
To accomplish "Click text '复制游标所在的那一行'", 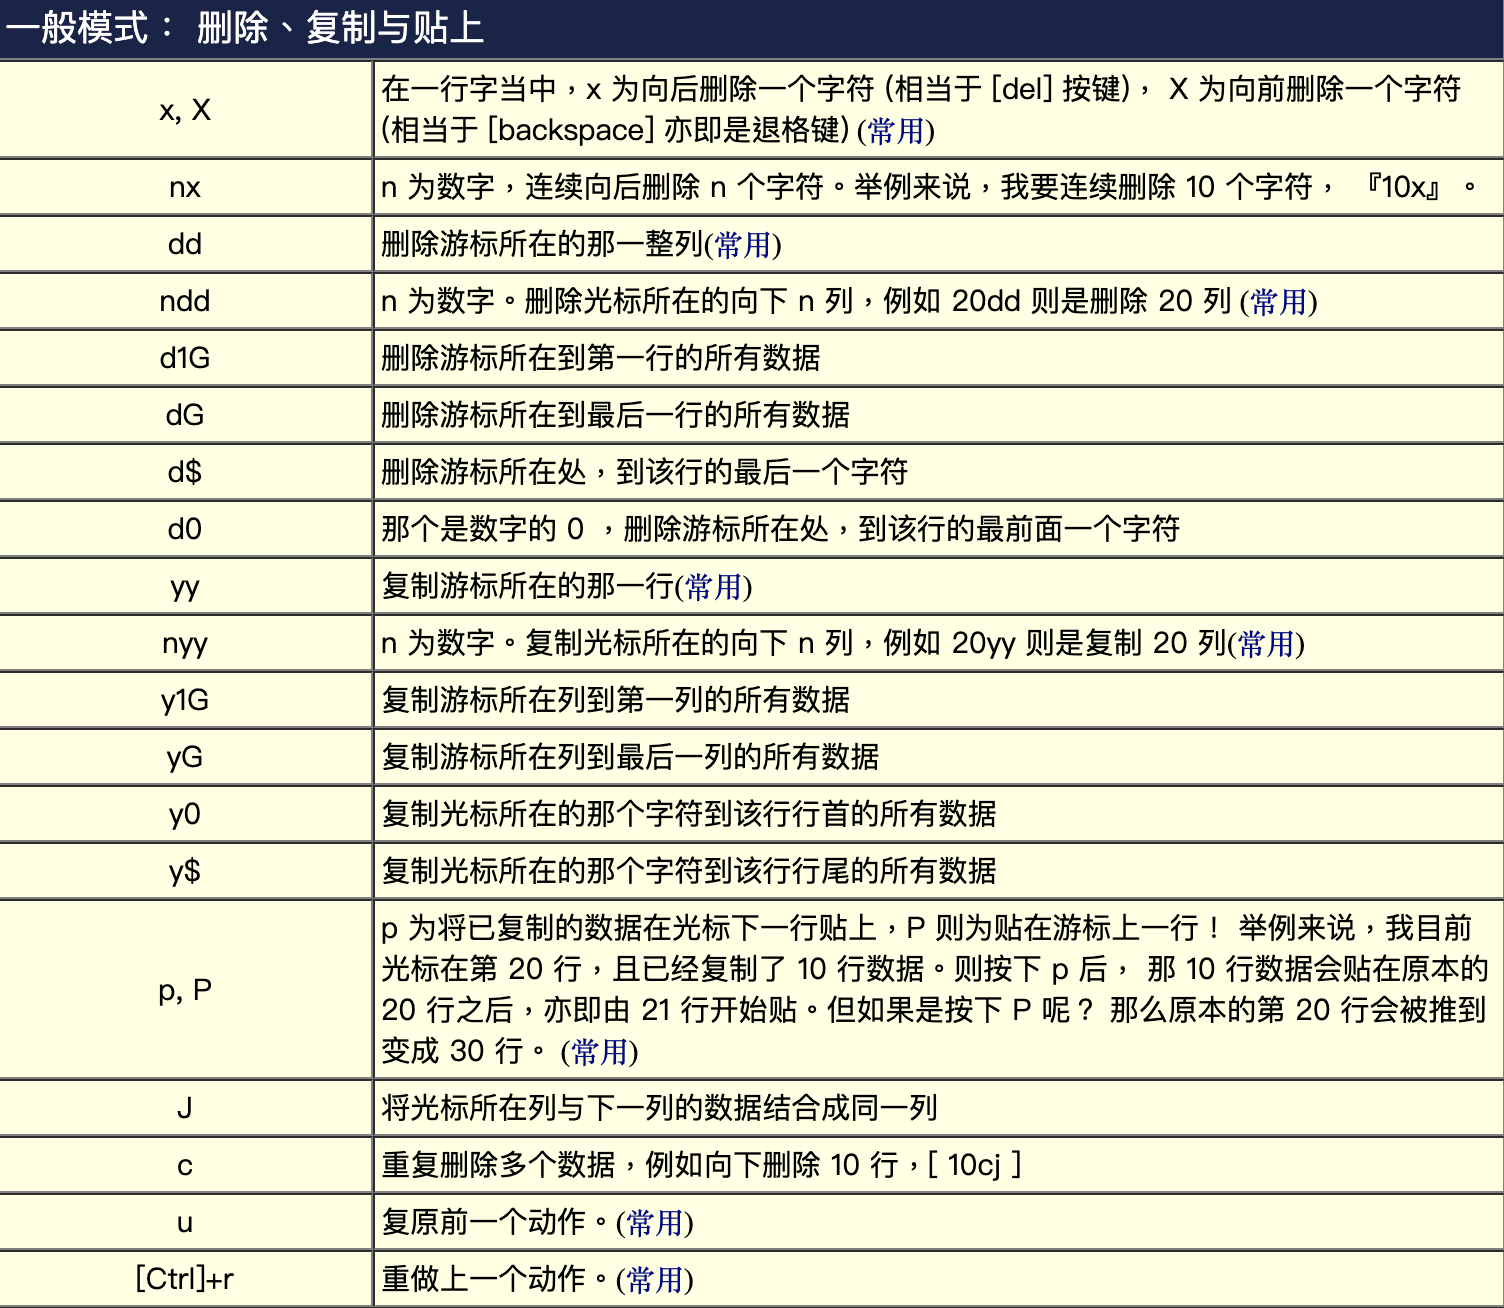I will tap(528, 586).
